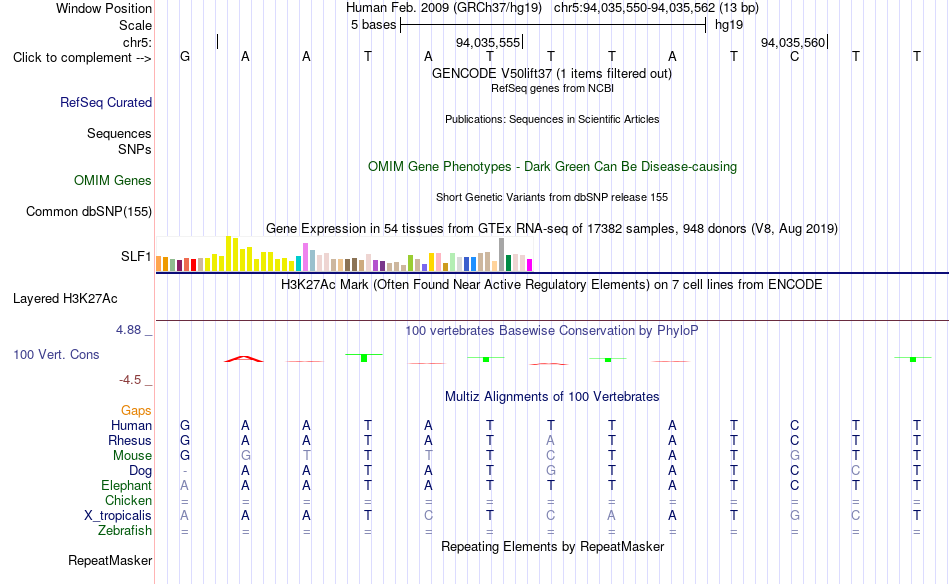Viewport: 950px width, 584px height.
Task: Click the 94,035,560 coordinate label
Action: [x=793, y=42]
